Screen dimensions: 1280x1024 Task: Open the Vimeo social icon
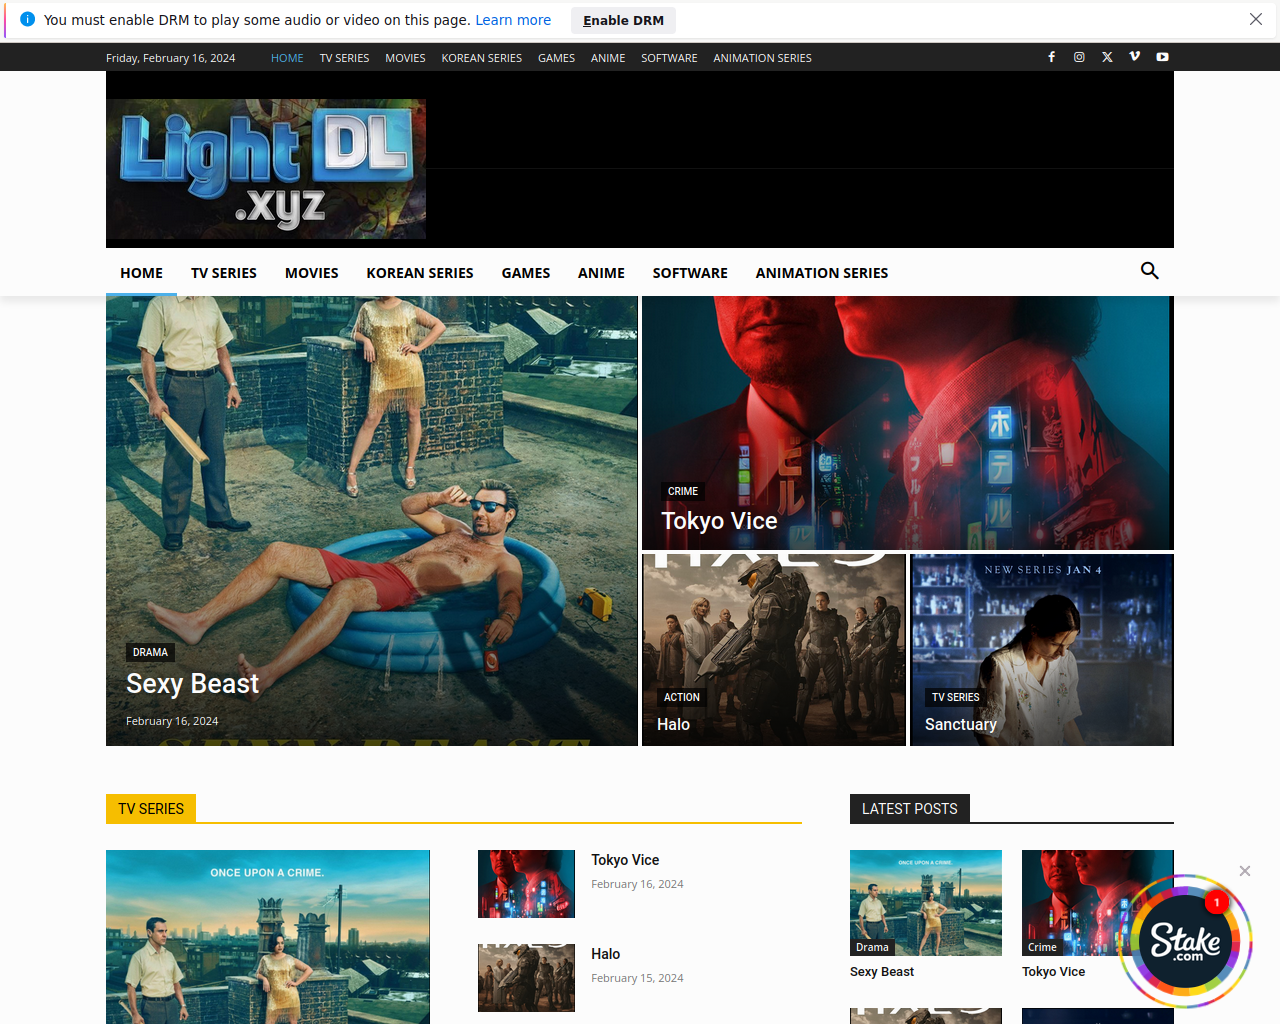pyautogui.click(x=1134, y=57)
